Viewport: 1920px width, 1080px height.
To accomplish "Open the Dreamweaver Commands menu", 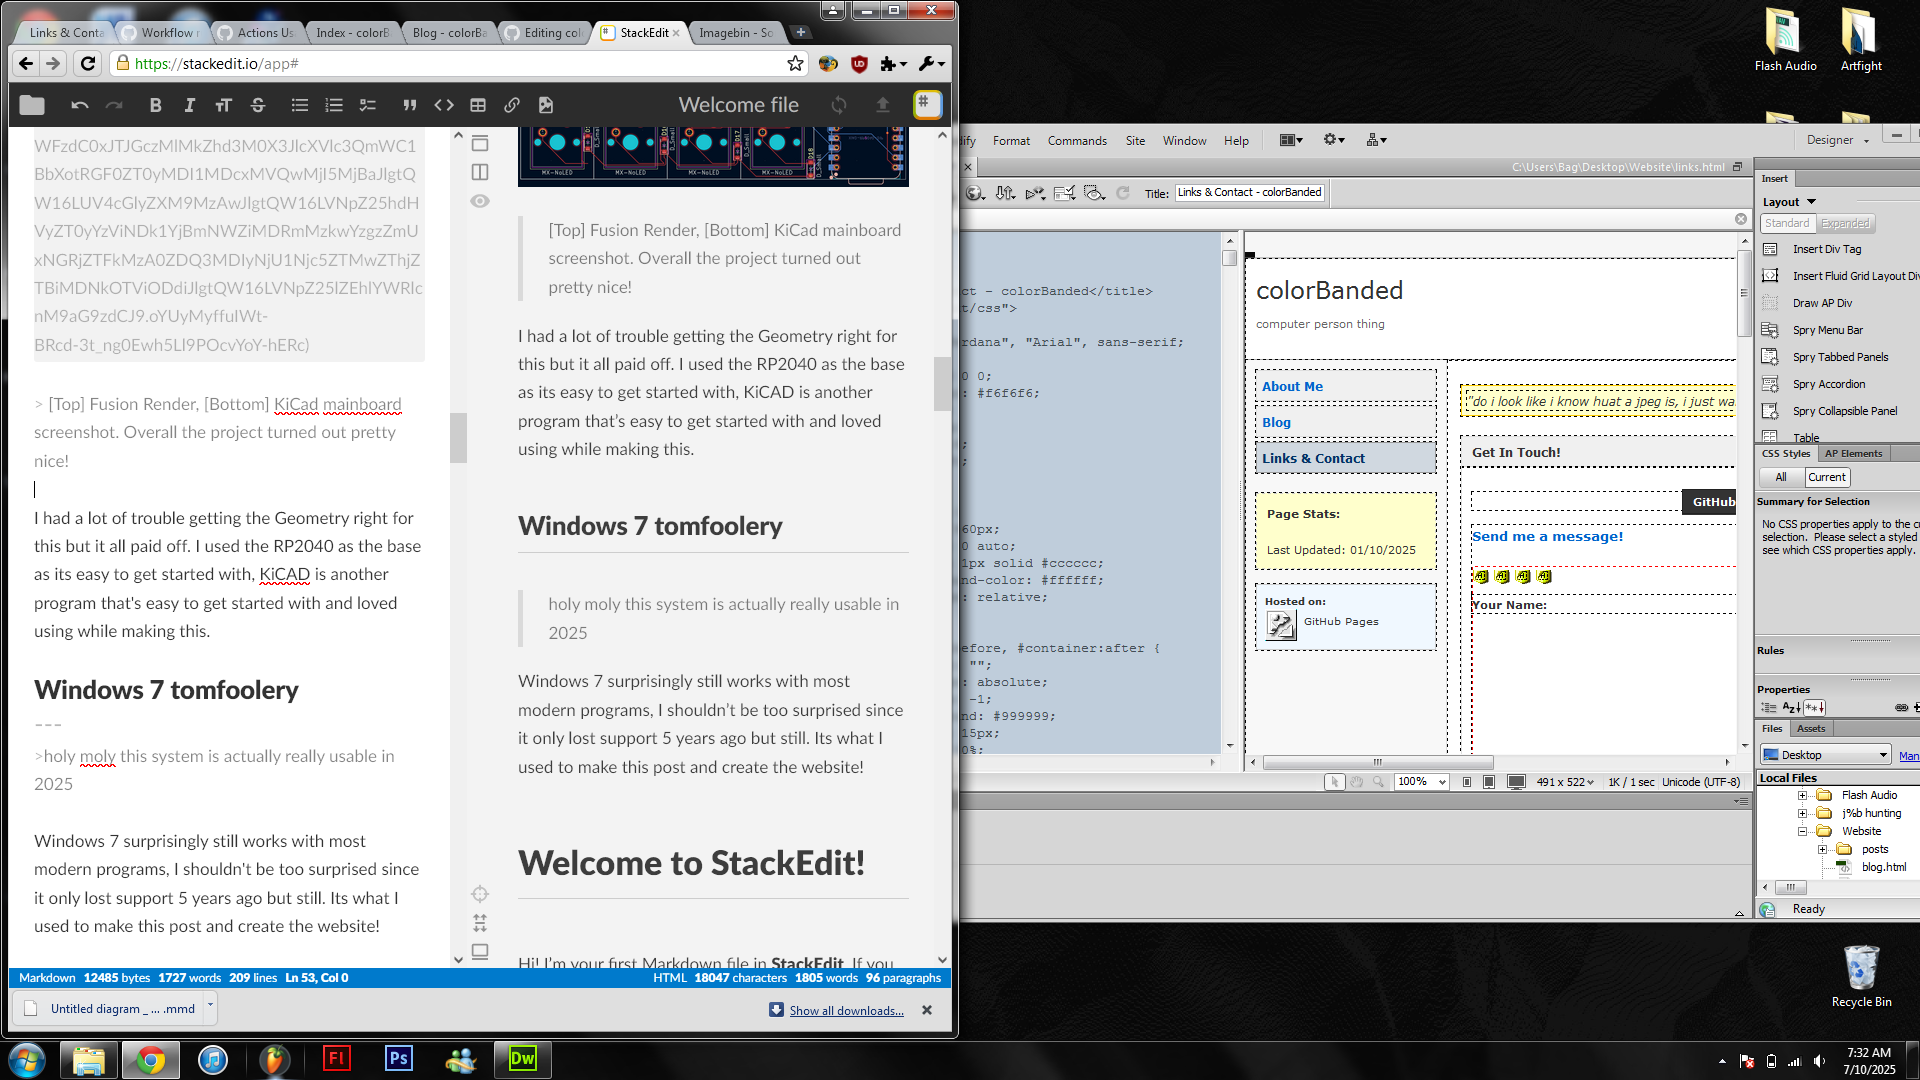I will pos(1077,141).
